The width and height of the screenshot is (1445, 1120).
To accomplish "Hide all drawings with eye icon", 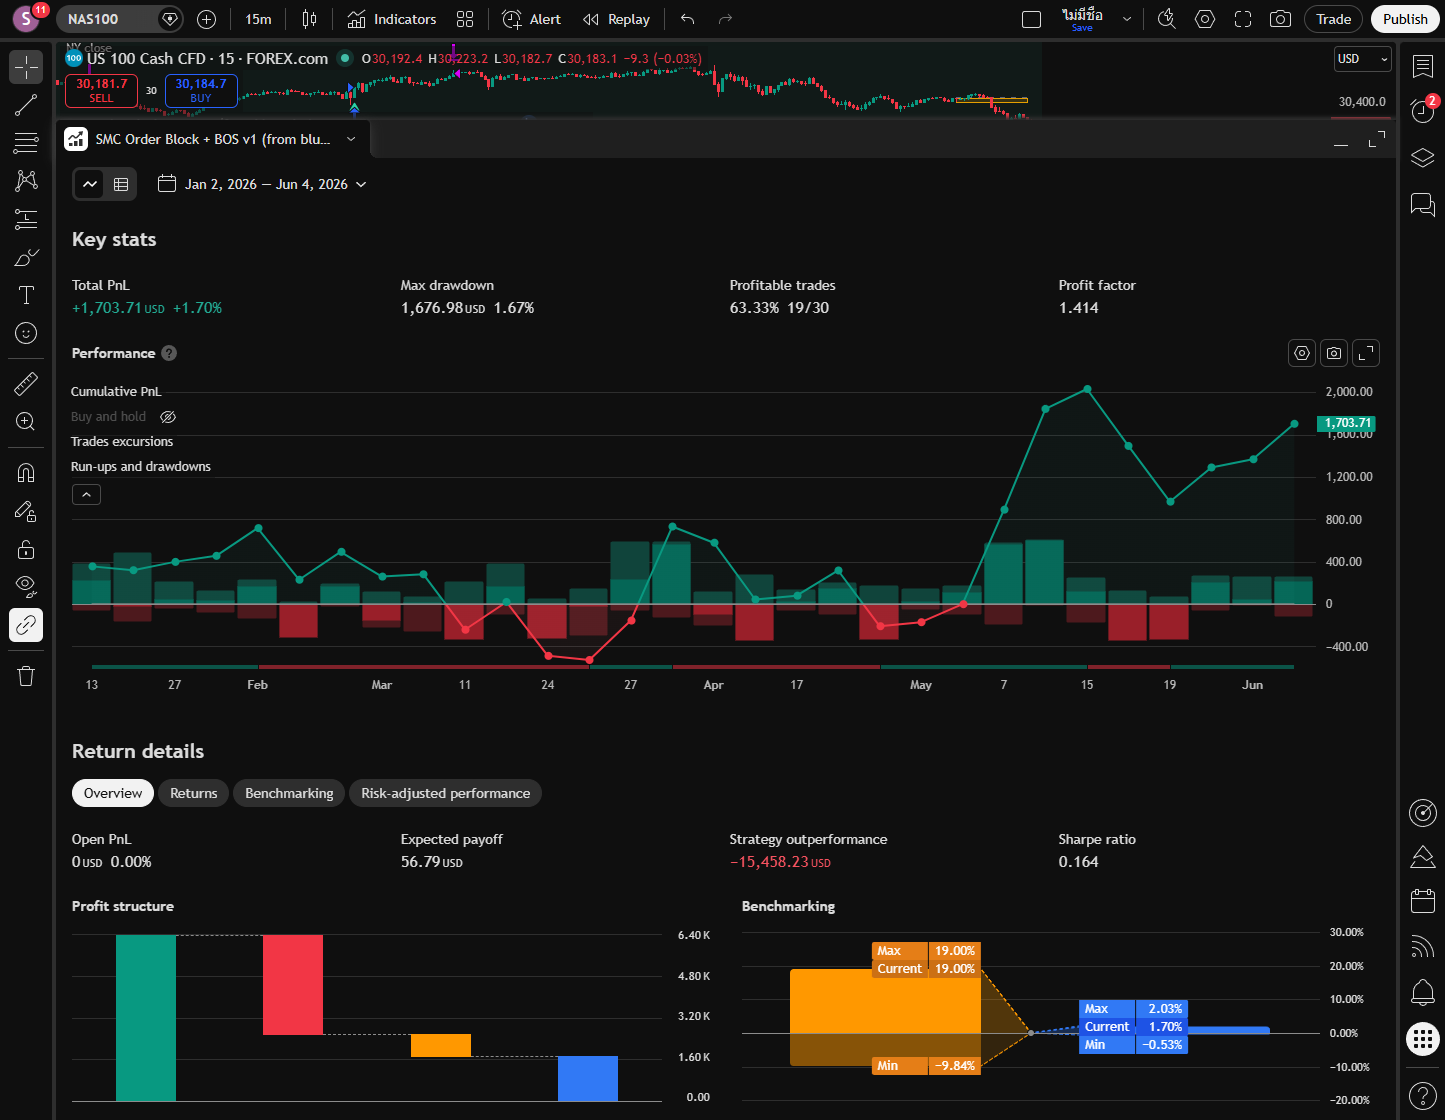I will 26,587.
